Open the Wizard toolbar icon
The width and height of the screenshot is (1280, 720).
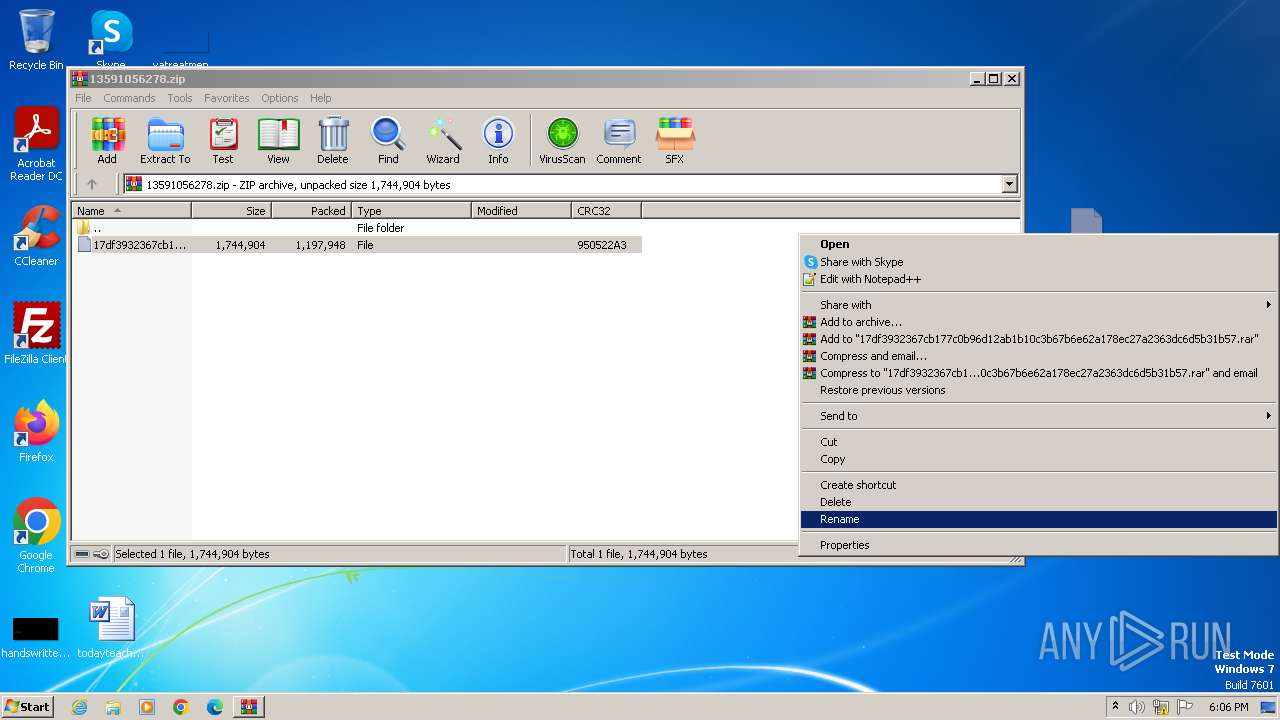point(443,140)
